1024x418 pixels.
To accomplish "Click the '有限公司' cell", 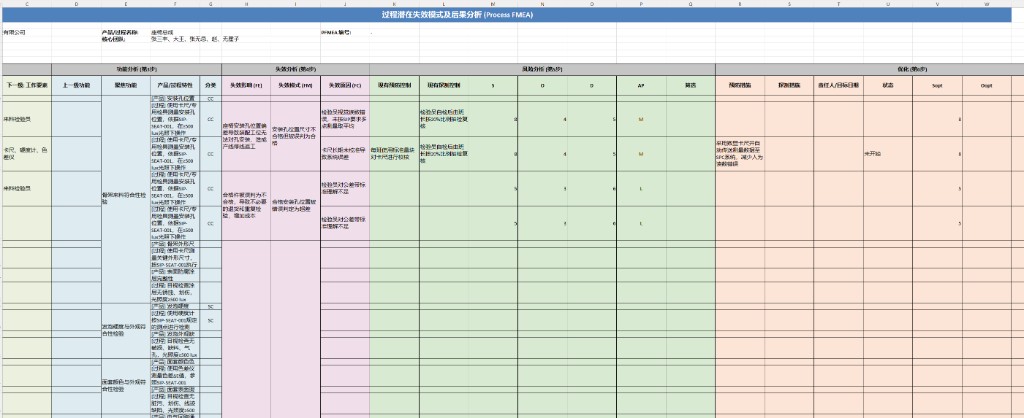I will [x=27, y=32].
